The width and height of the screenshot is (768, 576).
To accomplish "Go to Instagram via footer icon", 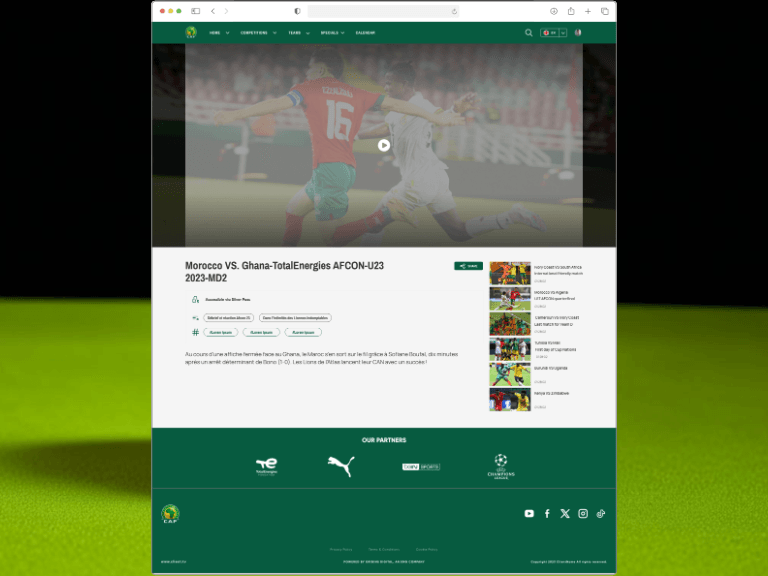I will pos(583,513).
